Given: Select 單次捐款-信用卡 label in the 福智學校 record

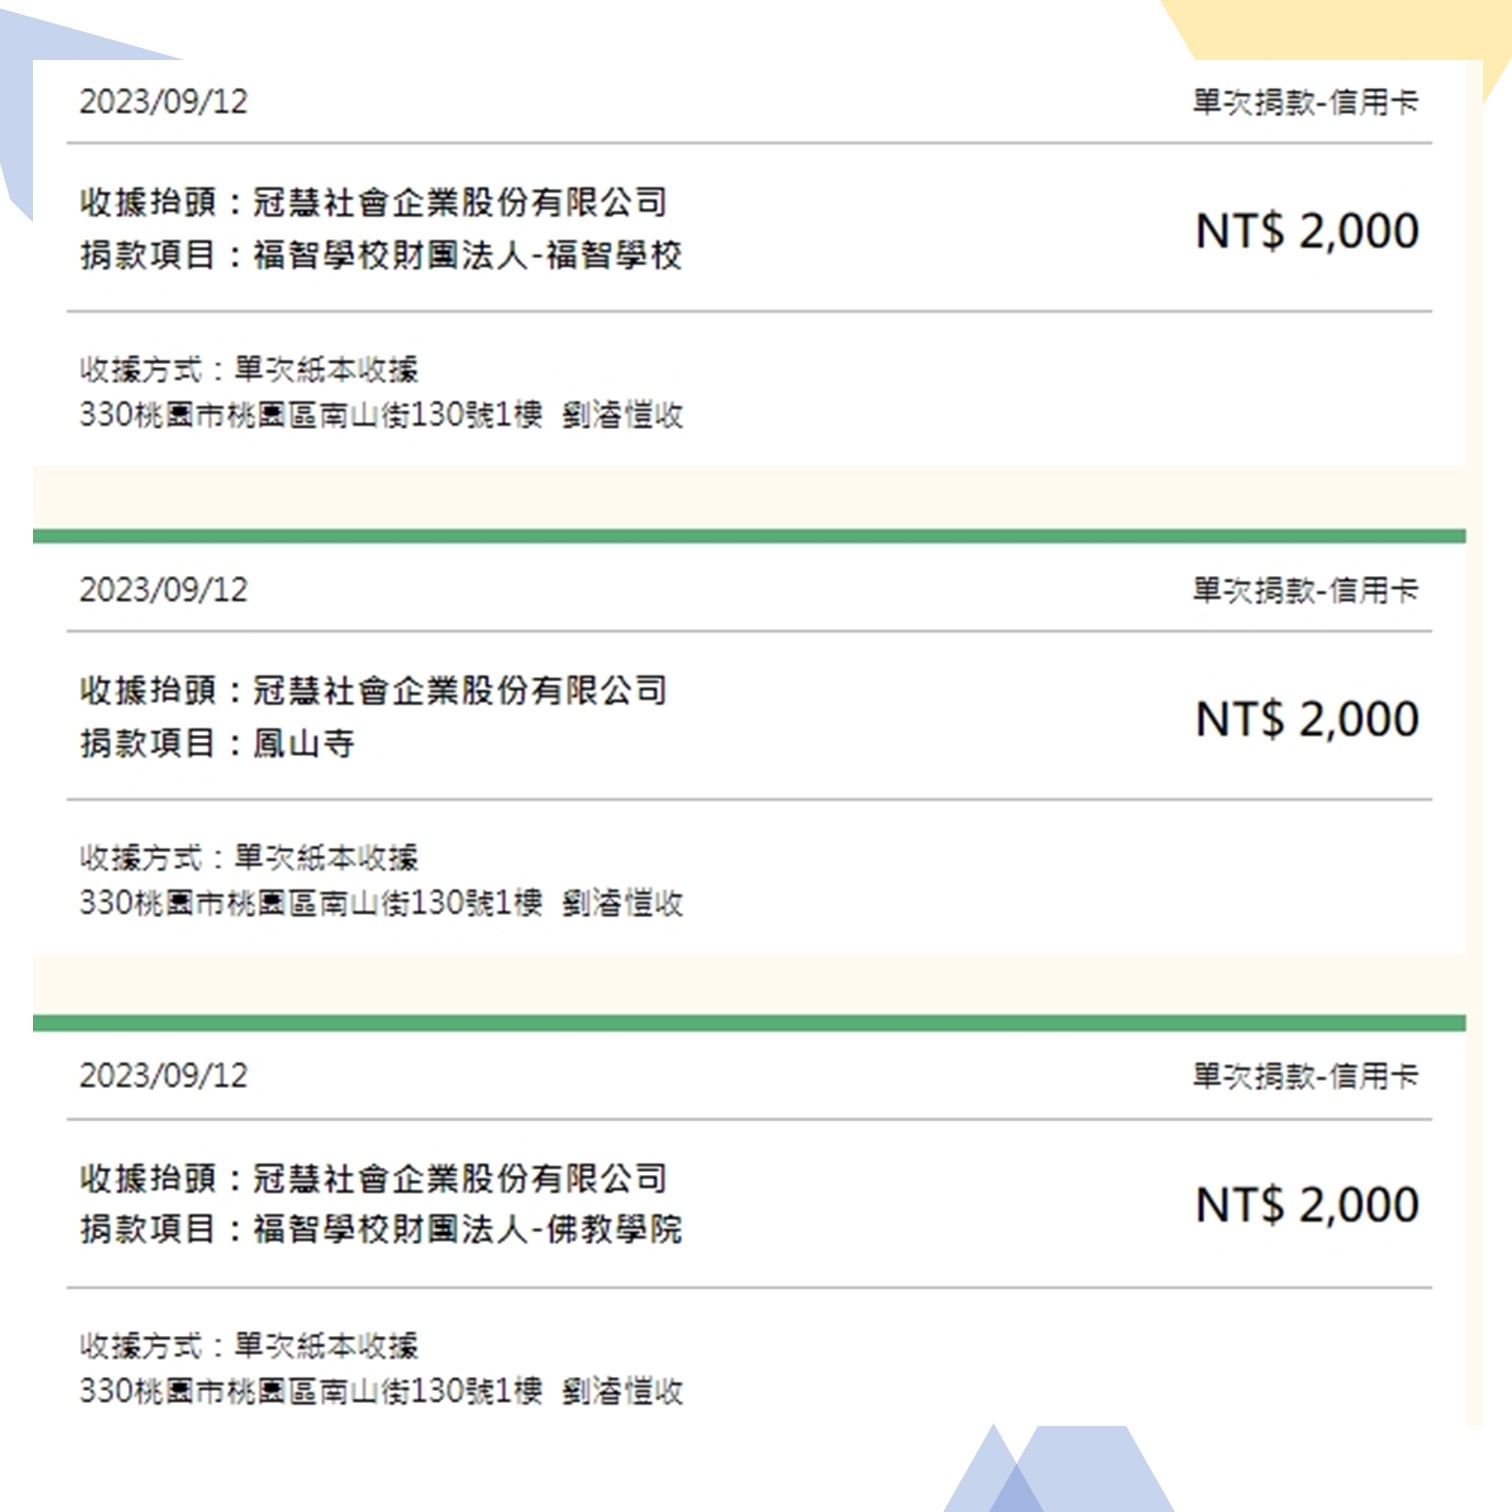Looking at the screenshot, I should pyautogui.click(x=1305, y=102).
